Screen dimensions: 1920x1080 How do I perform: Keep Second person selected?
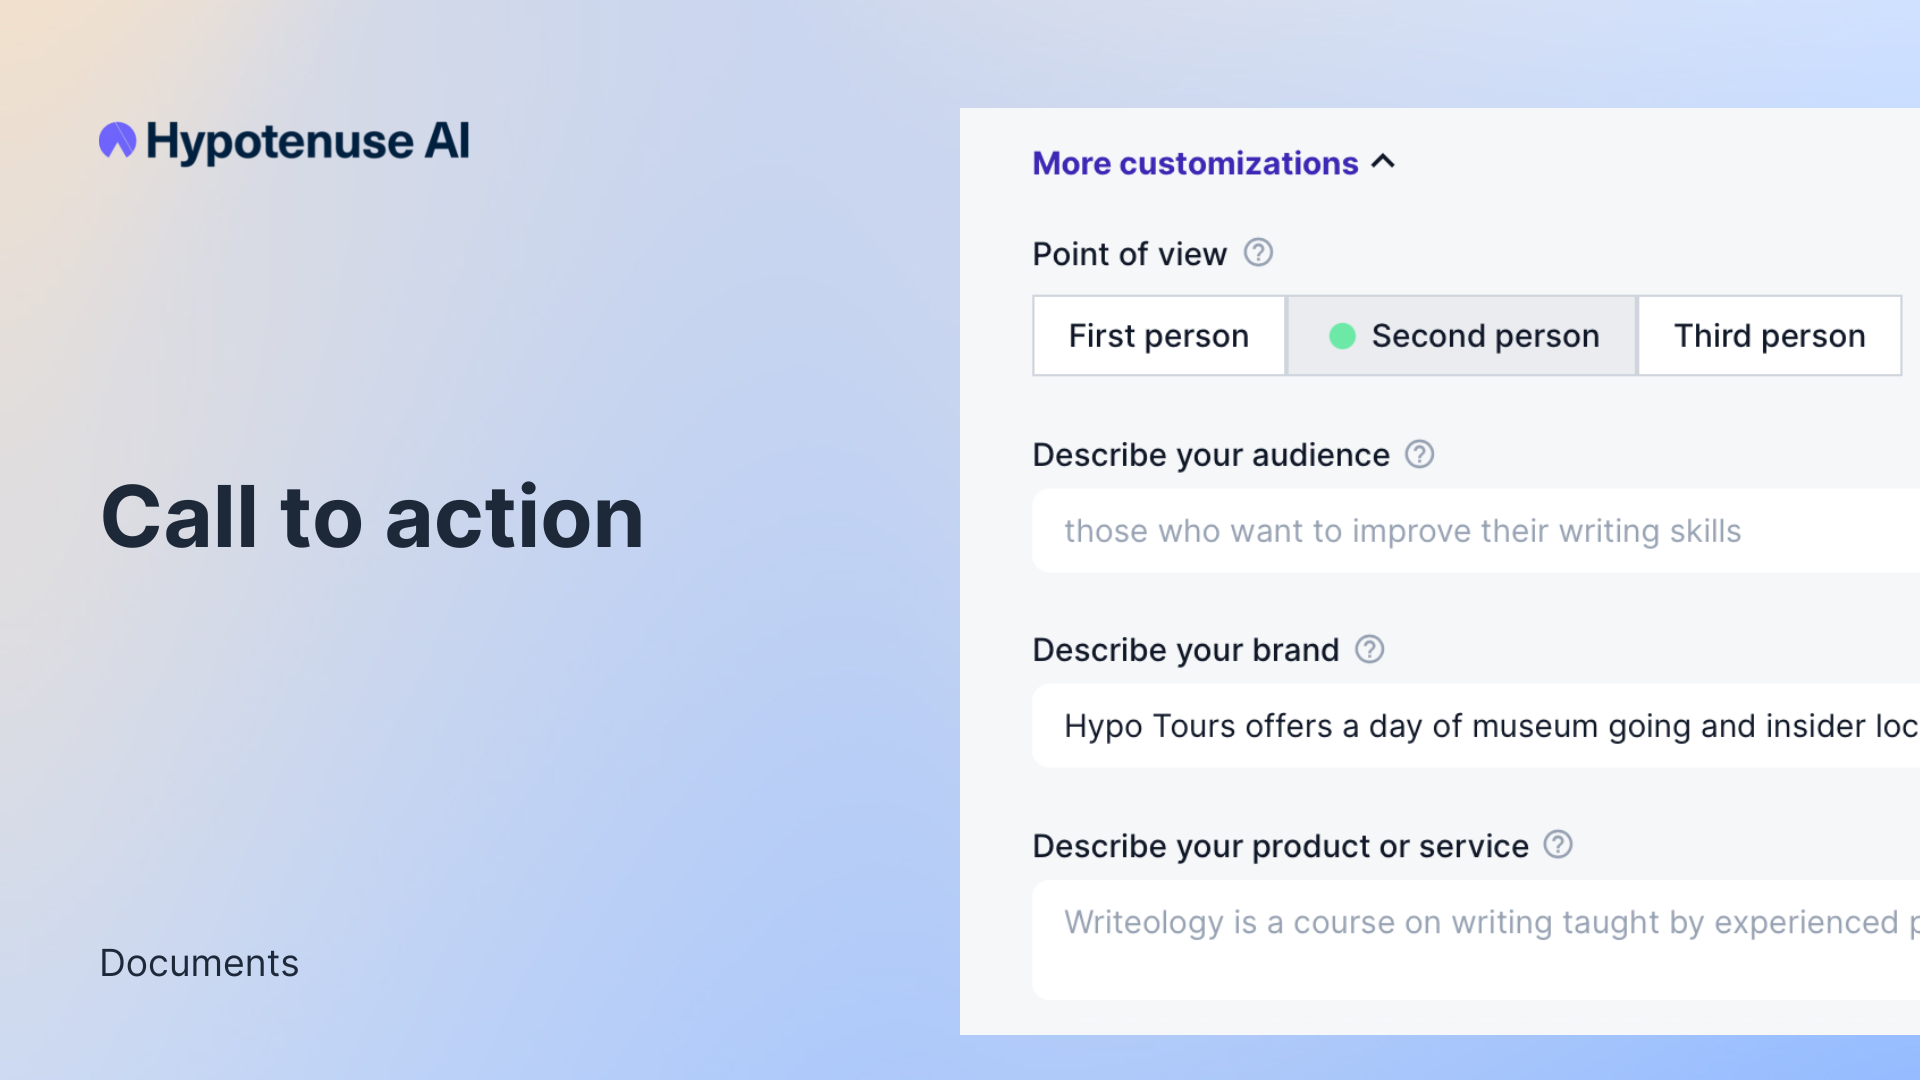pos(1484,336)
